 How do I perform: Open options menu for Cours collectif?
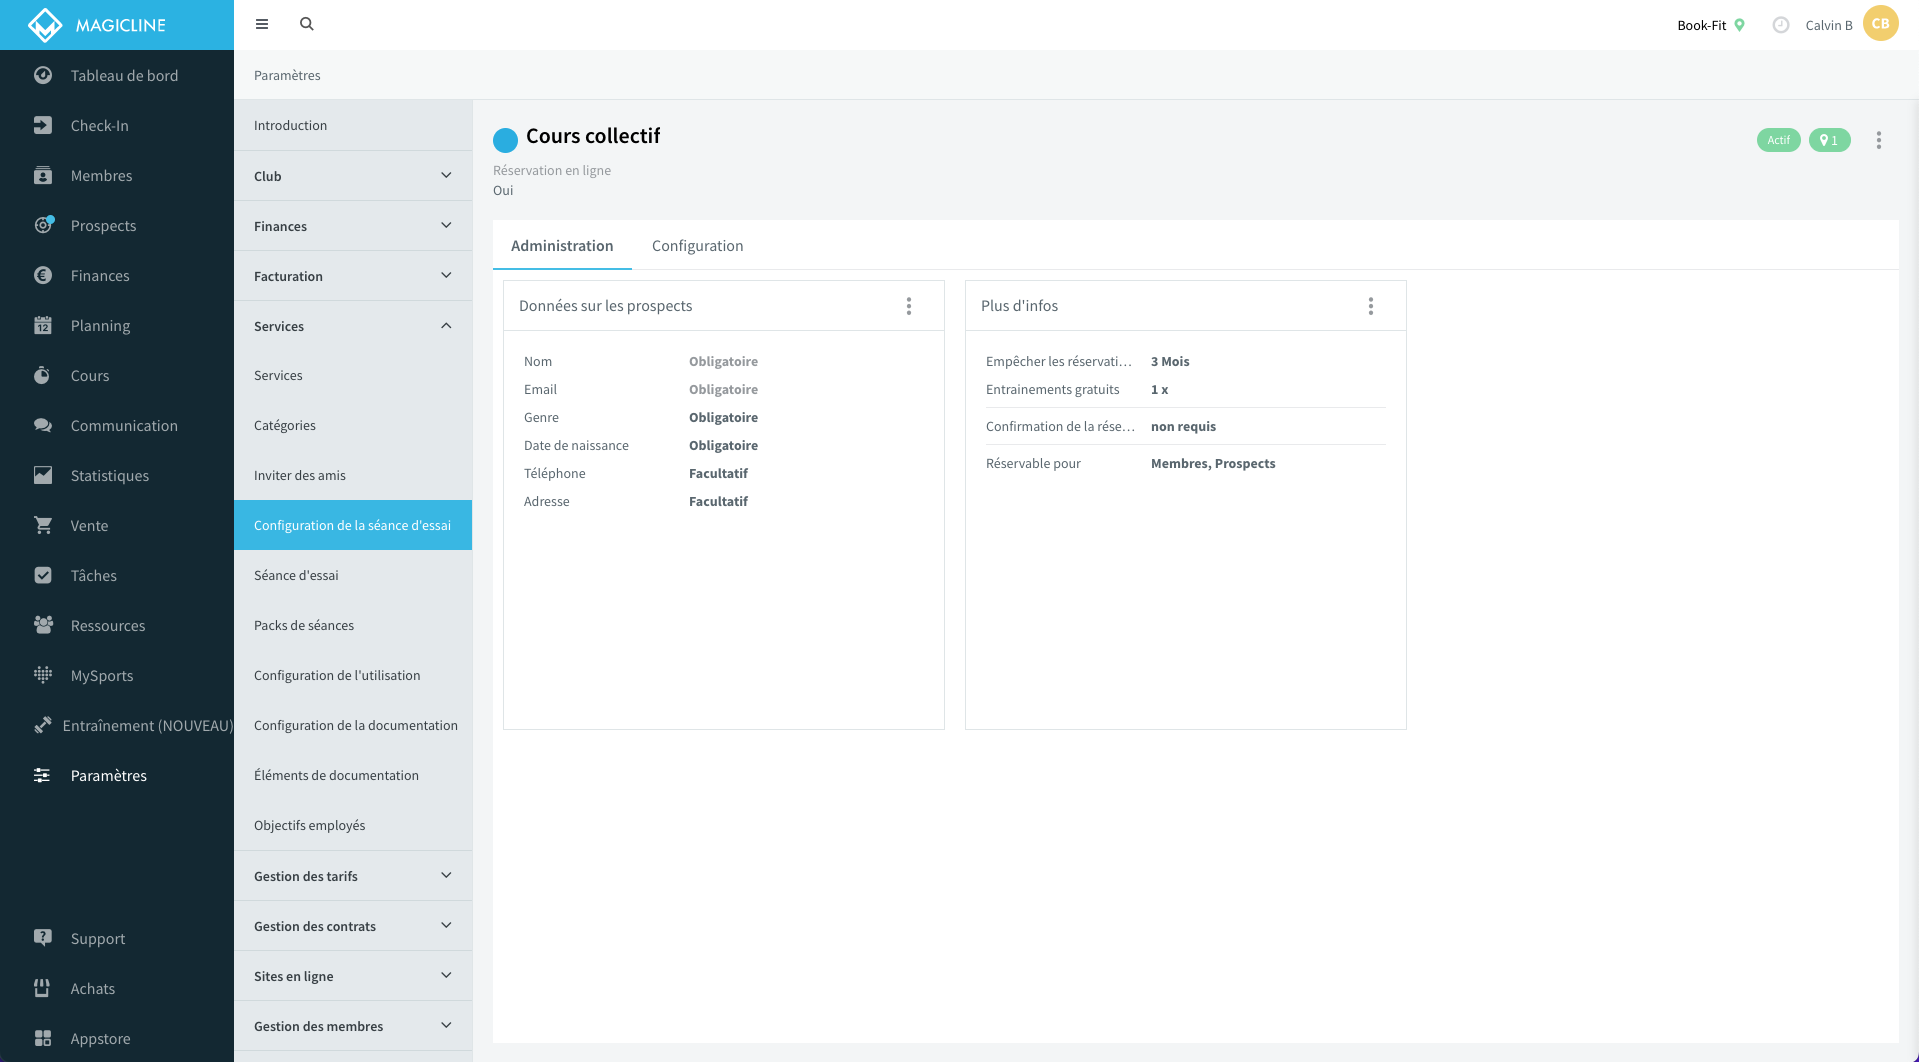pos(1879,141)
